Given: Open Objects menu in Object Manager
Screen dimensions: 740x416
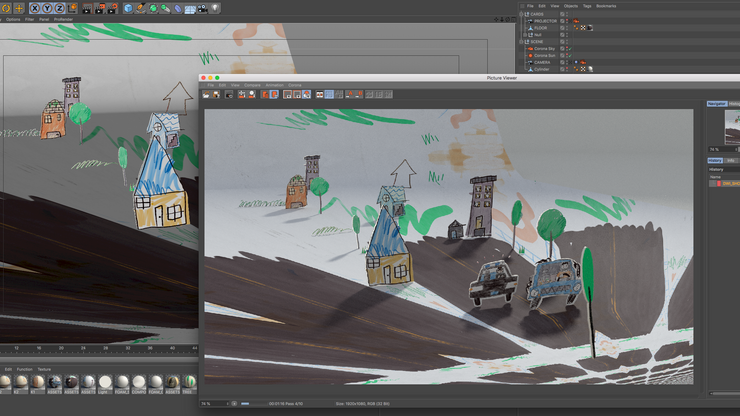Looking at the screenshot, I should click(571, 6).
